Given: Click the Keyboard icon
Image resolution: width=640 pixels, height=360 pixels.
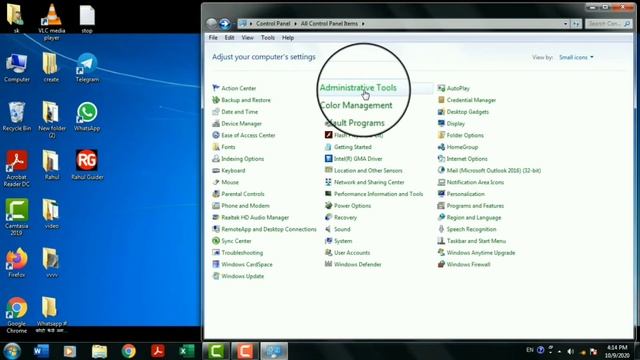Looking at the screenshot, I should tap(216, 171).
